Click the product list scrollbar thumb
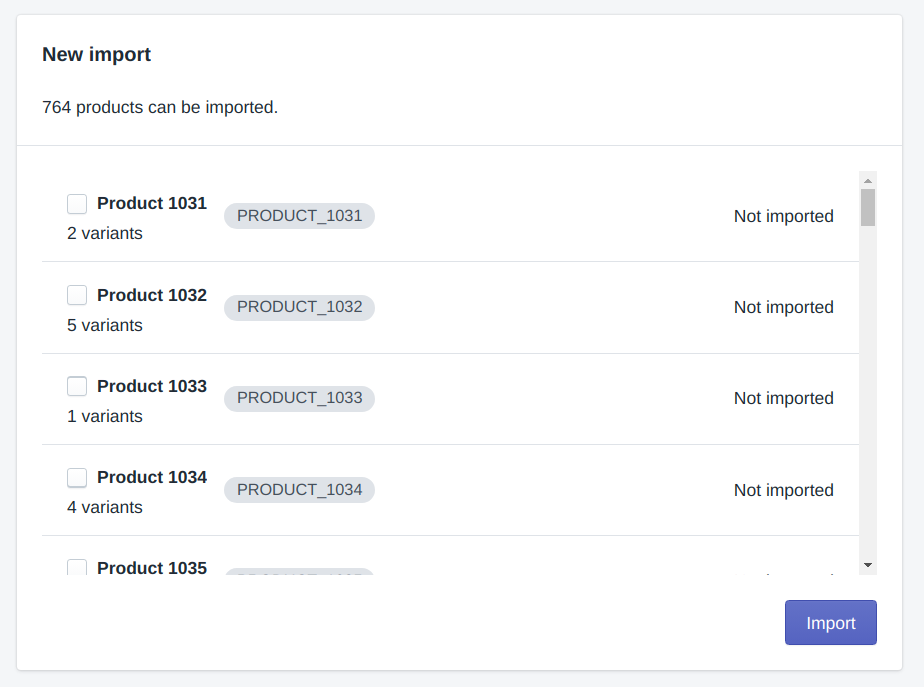The height and width of the screenshot is (687, 924). click(x=867, y=207)
